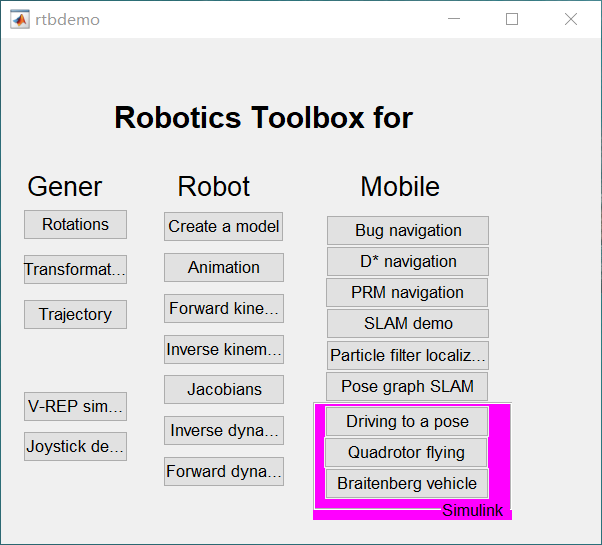The height and width of the screenshot is (545, 602).
Task: Launch Inverse kinematics demo
Action: (224, 350)
